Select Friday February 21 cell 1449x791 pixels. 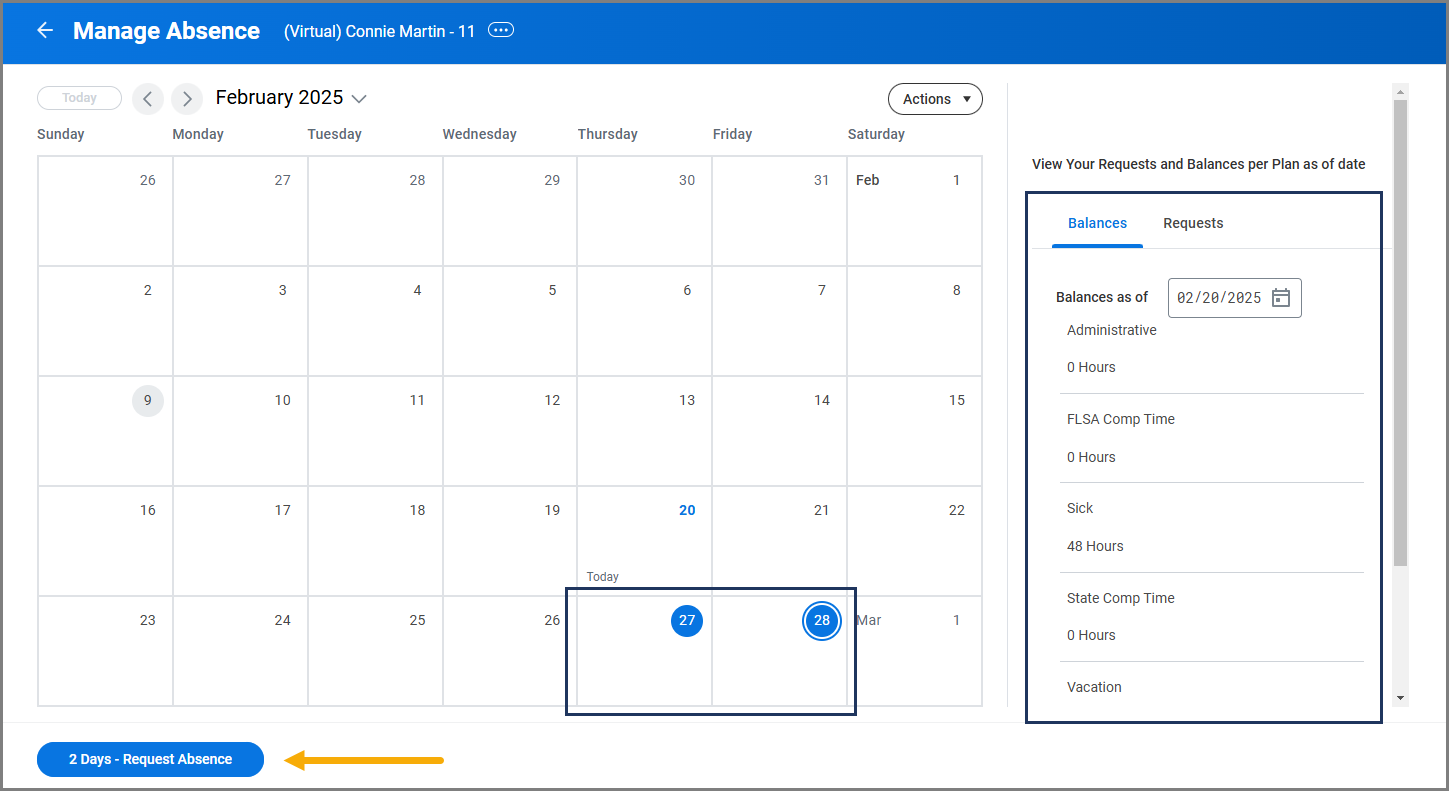tap(779, 540)
